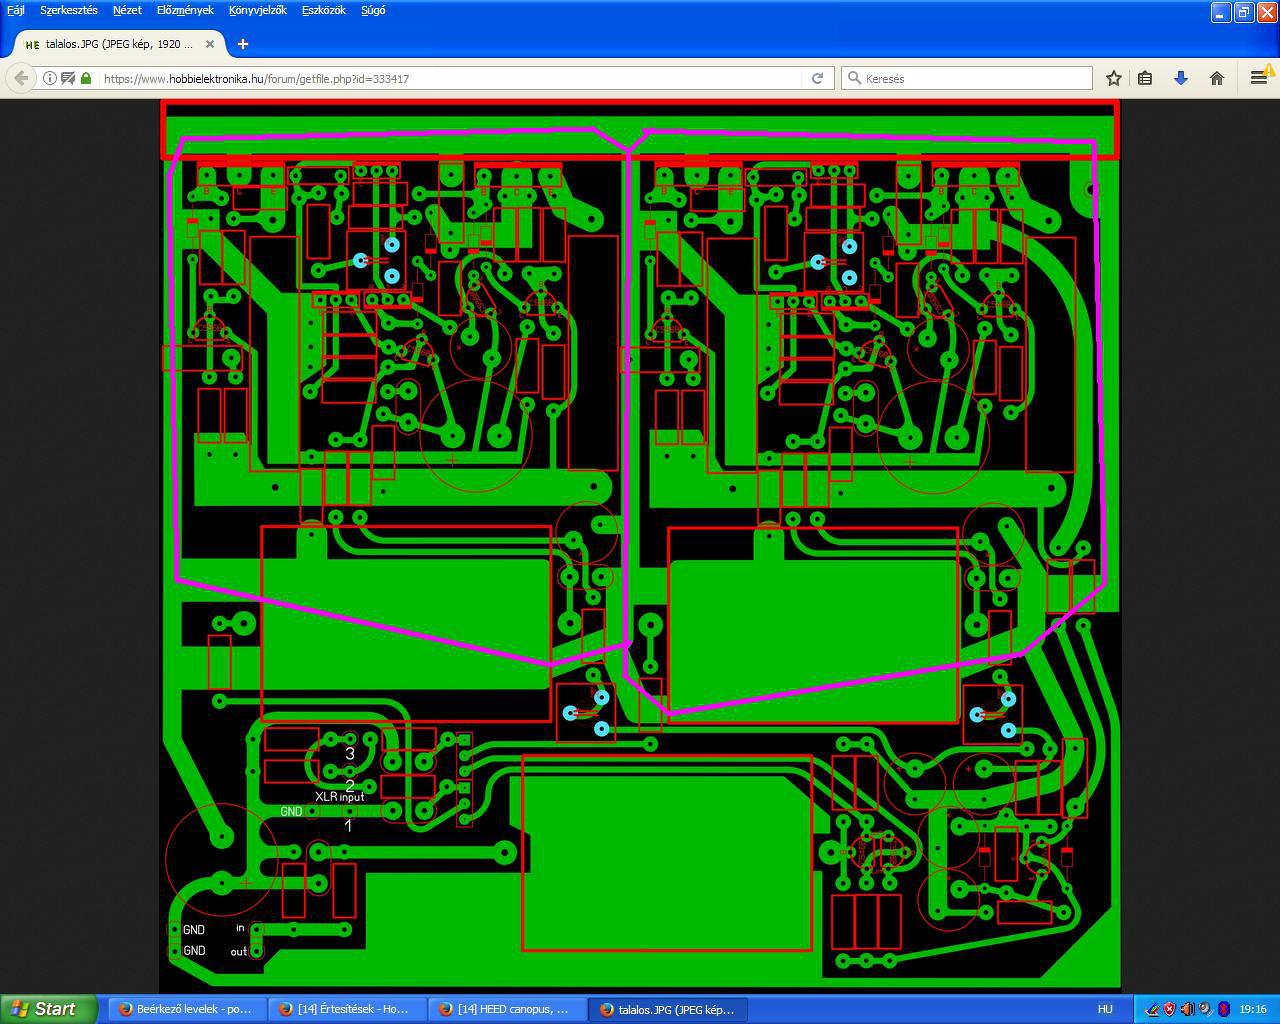1280x1024 pixels.
Task: Open the Fájl menu
Action: 16,10
